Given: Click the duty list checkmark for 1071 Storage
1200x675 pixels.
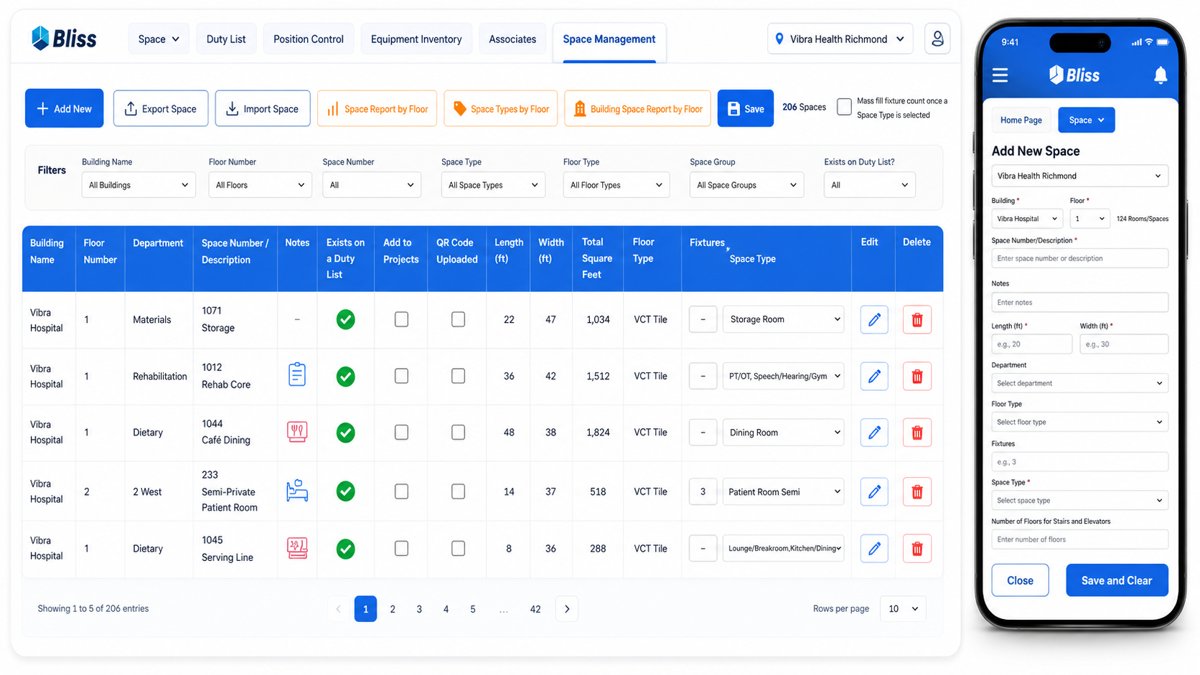Looking at the screenshot, I should point(345,320).
